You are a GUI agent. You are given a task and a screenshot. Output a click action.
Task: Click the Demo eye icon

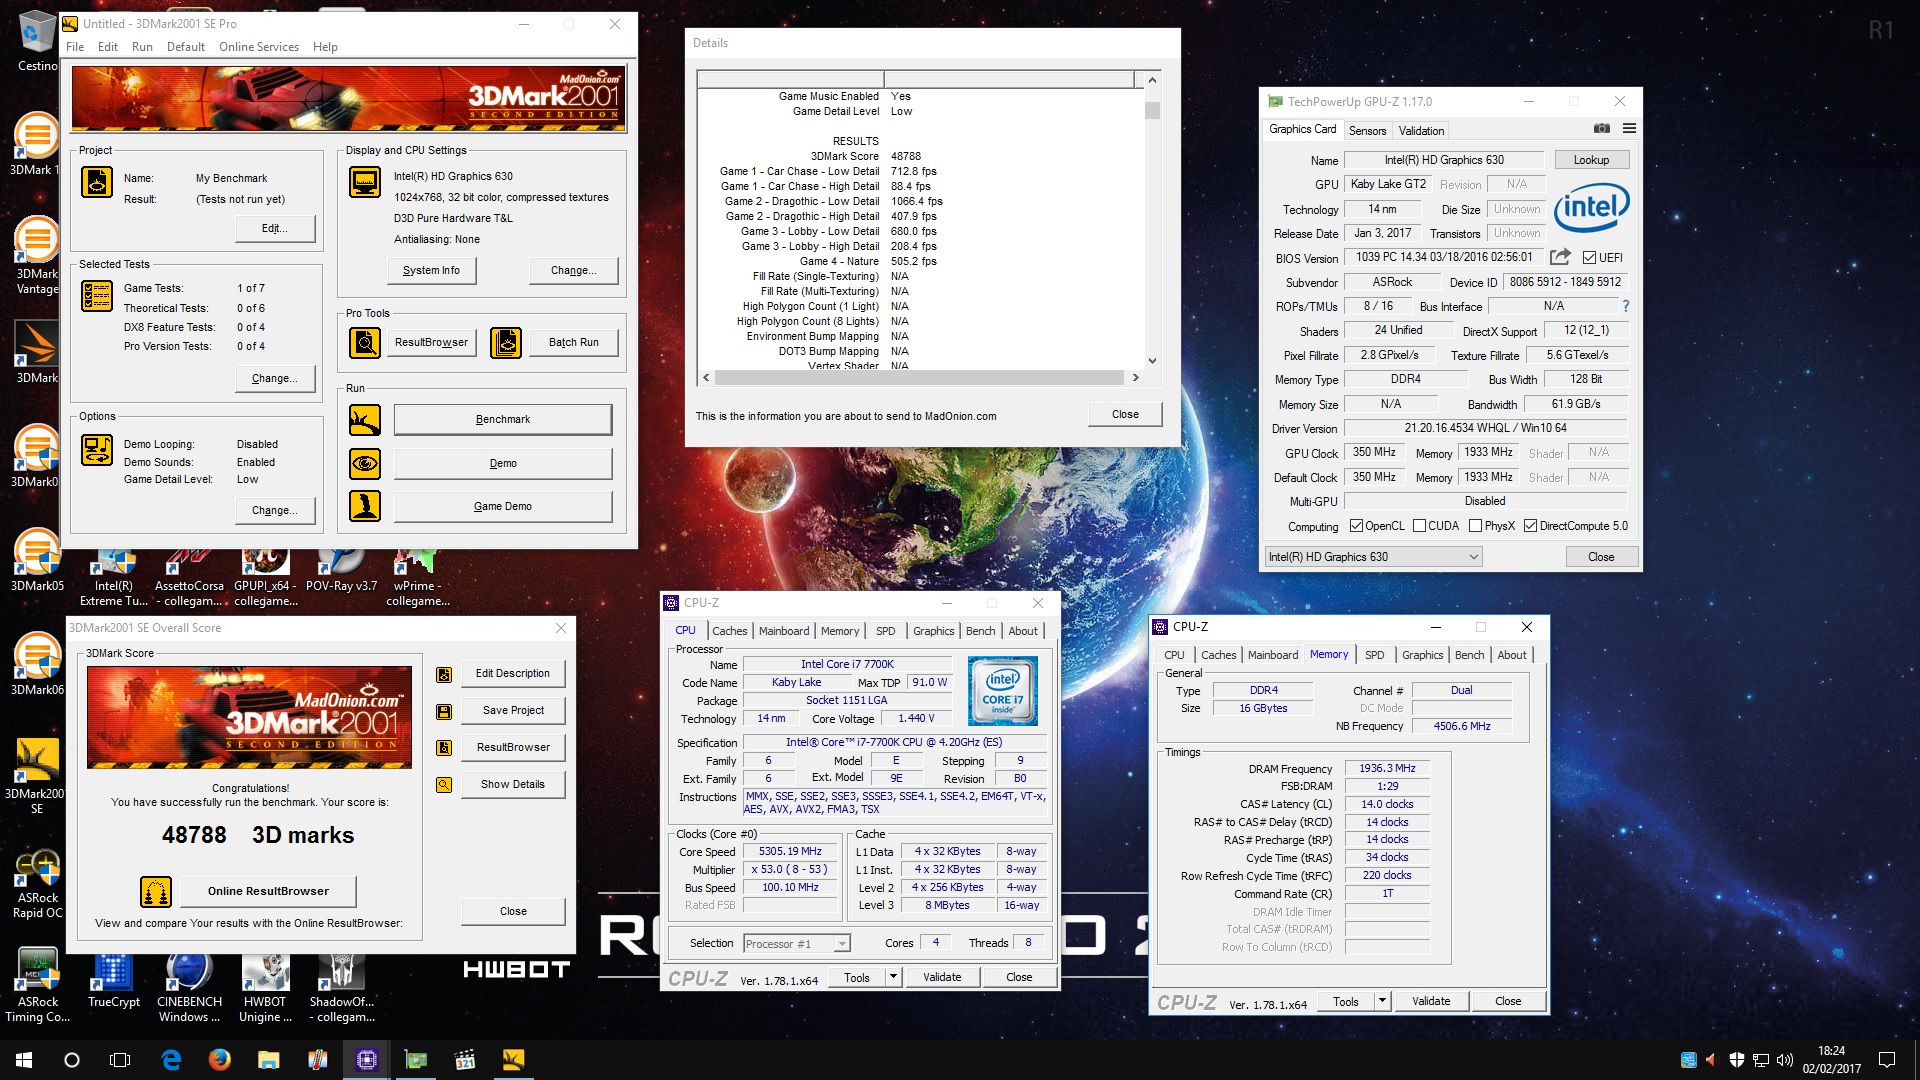[x=365, y=463]
